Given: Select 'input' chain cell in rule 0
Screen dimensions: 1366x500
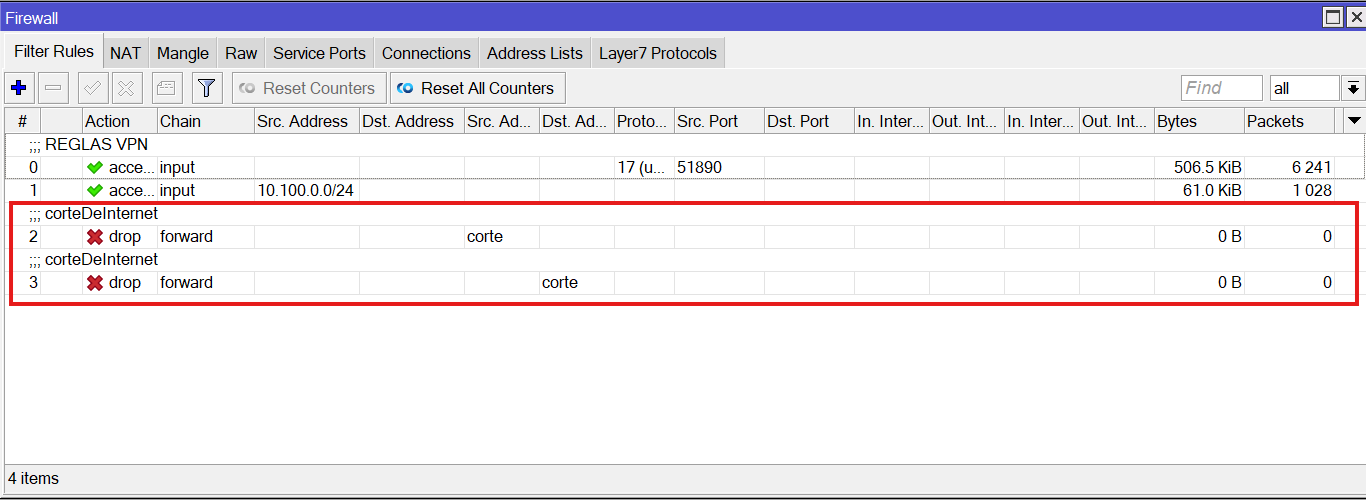Looking at the screenshot, I should (206, 167).
